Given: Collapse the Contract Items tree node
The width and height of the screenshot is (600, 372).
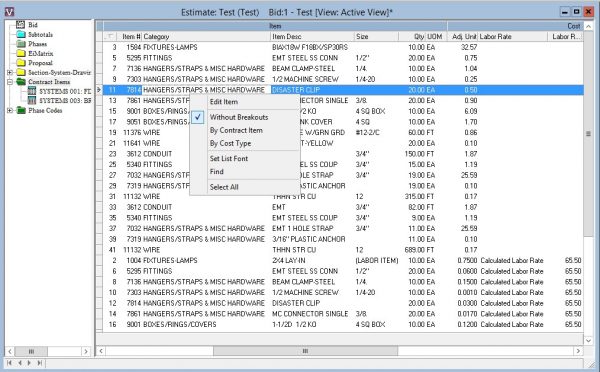Looking at the screenshot, I should pyautogui.click(x=10, y=82).
